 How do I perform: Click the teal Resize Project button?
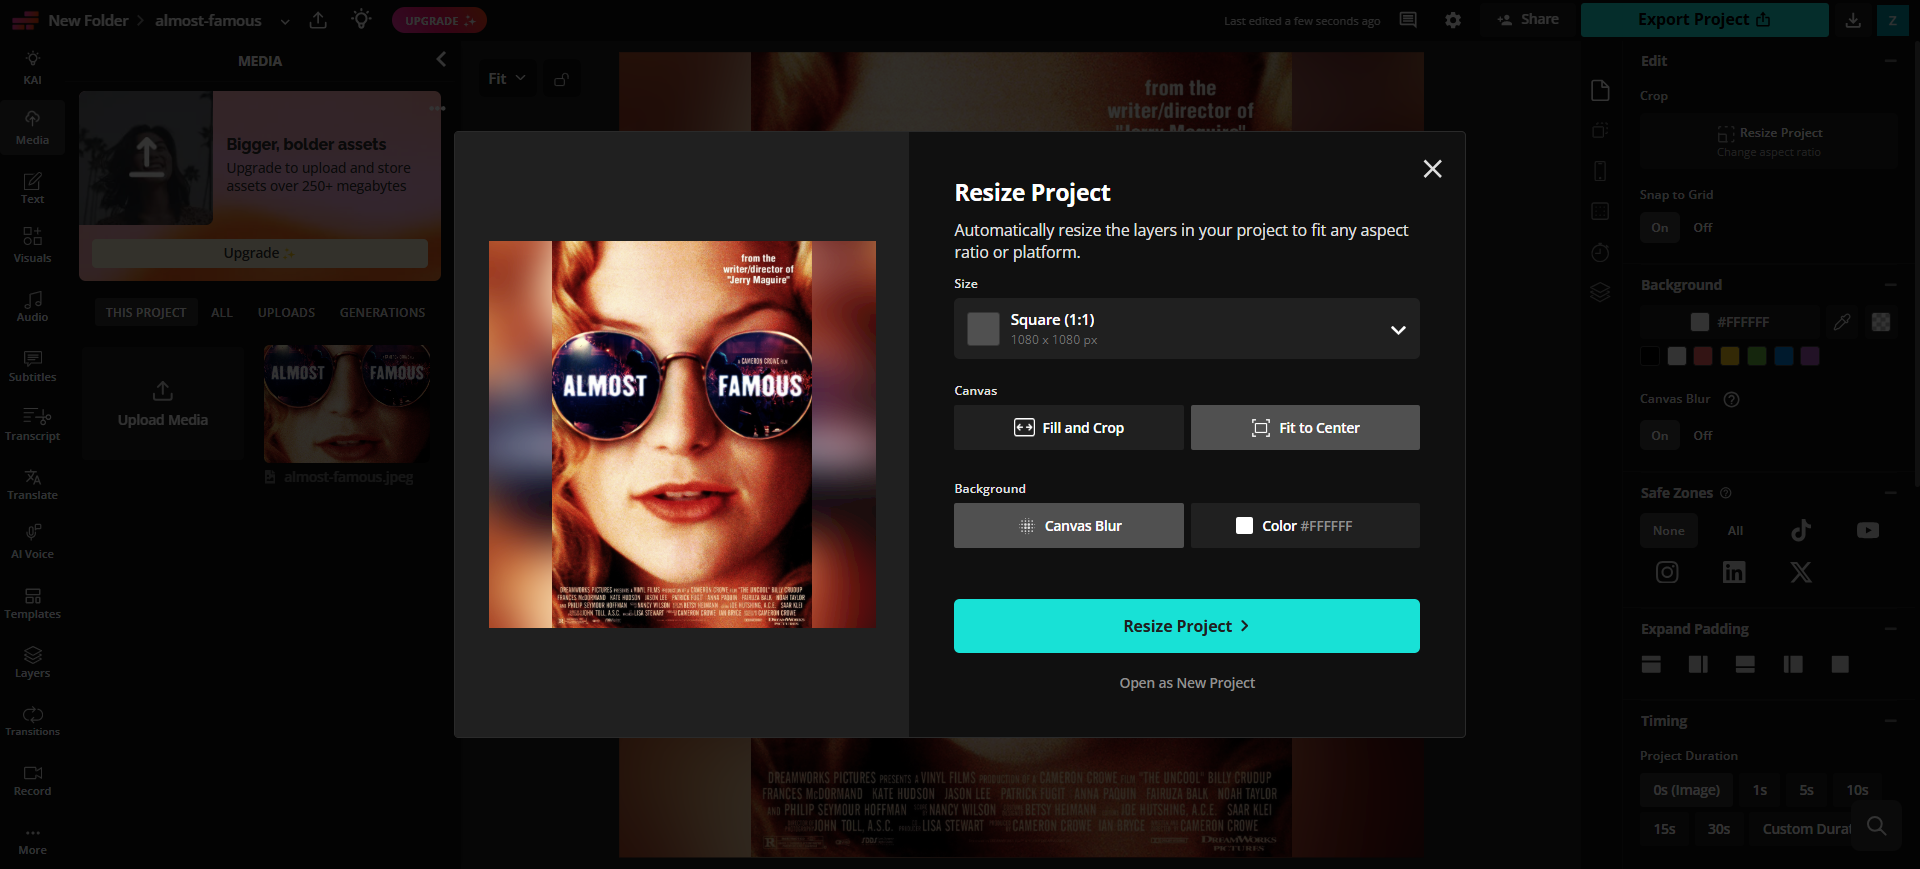click(1187, 626)
